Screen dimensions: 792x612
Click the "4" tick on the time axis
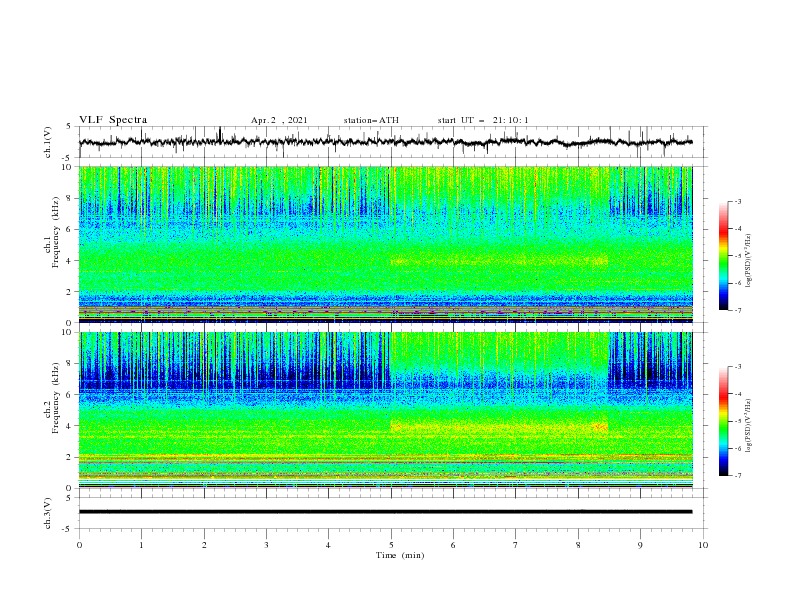point(329,545)
